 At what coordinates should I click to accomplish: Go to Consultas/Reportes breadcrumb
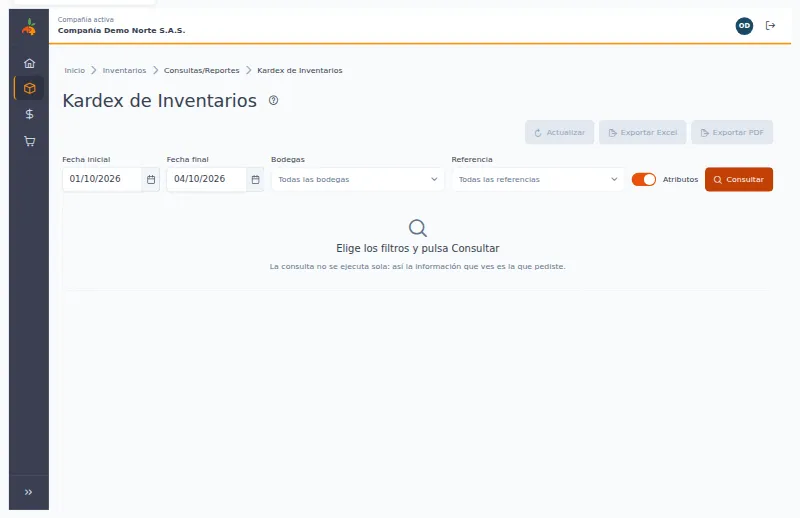coord(202,70)
